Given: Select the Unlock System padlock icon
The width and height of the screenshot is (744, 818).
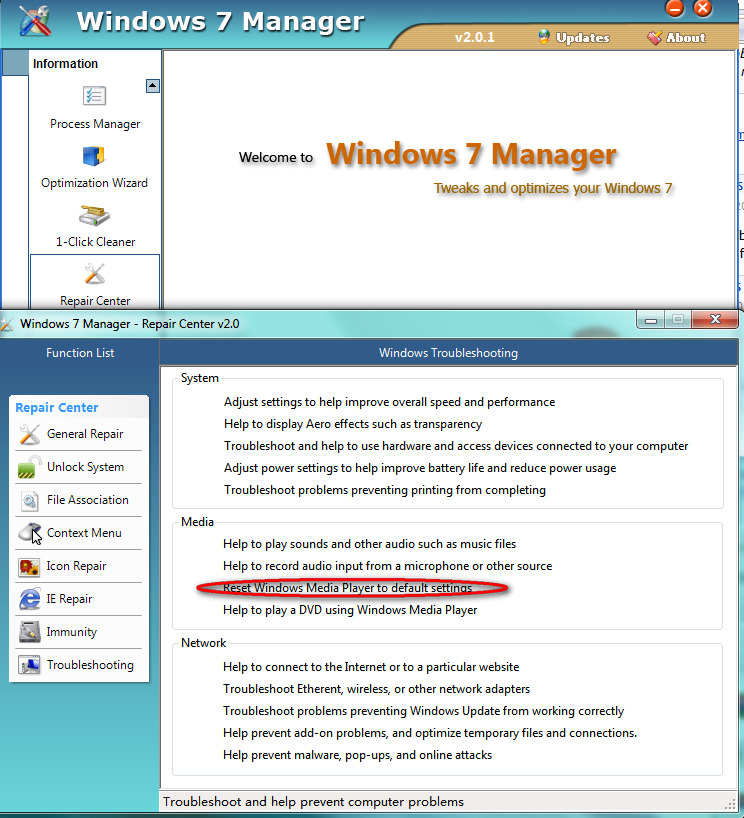Looking at the screenshot, I should [29, 467].
